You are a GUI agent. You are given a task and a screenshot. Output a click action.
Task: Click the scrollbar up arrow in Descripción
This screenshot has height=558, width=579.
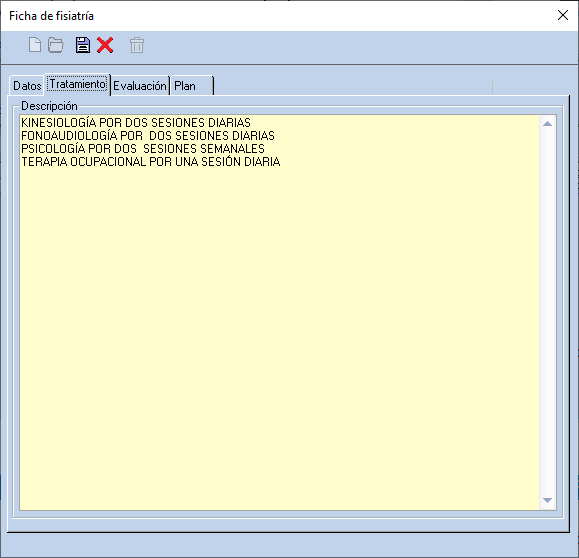(548, 124)
